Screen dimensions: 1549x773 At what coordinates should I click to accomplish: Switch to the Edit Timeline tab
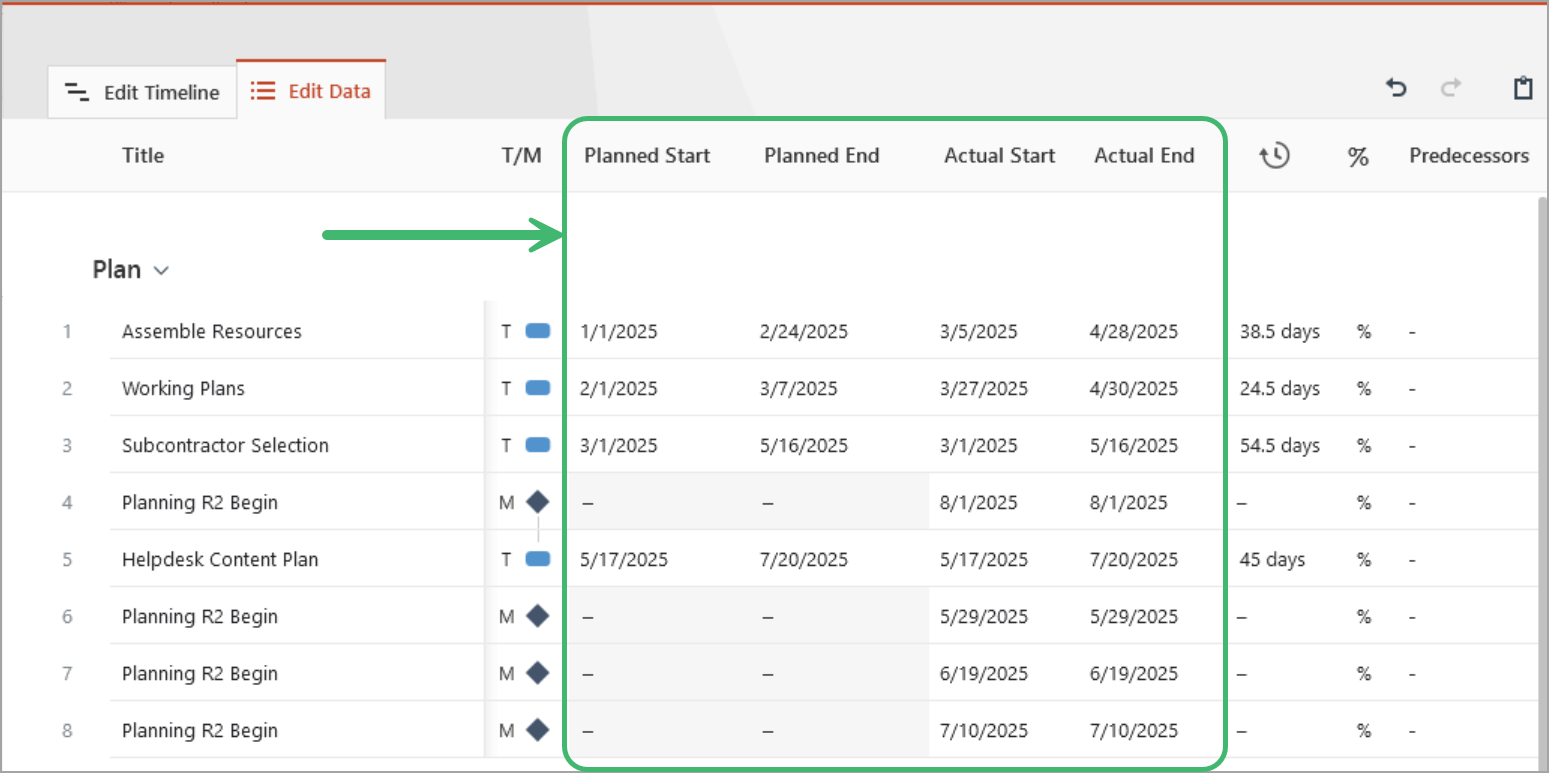point(142,91)
